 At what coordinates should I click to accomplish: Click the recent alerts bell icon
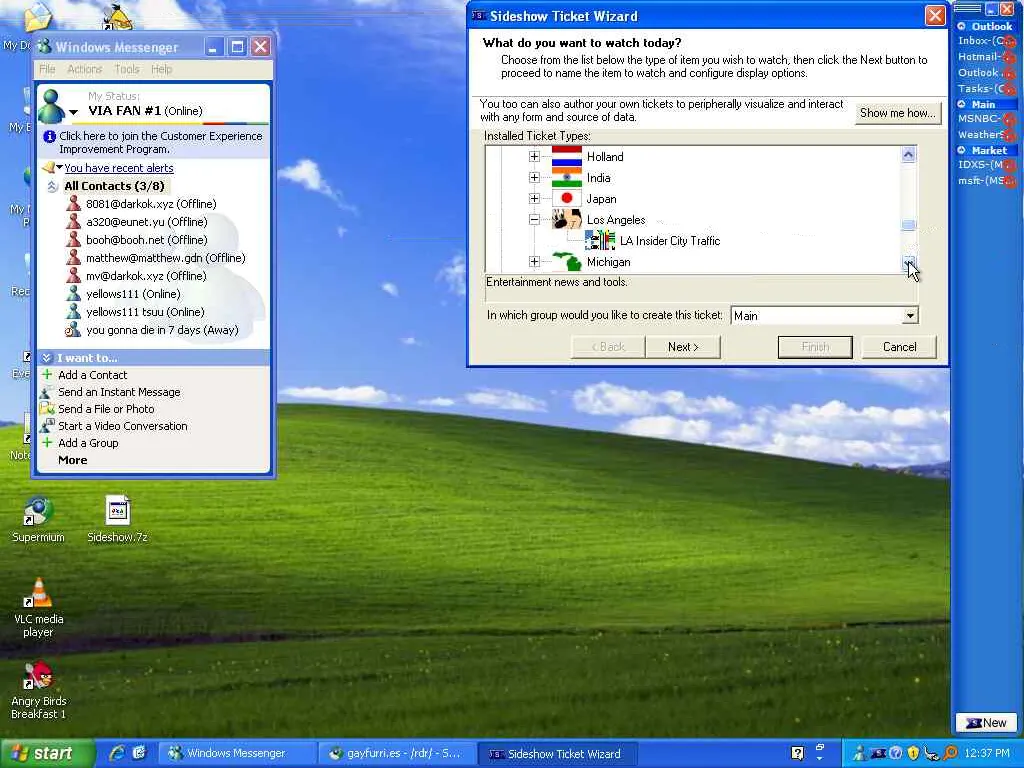(x=48, y=168)
